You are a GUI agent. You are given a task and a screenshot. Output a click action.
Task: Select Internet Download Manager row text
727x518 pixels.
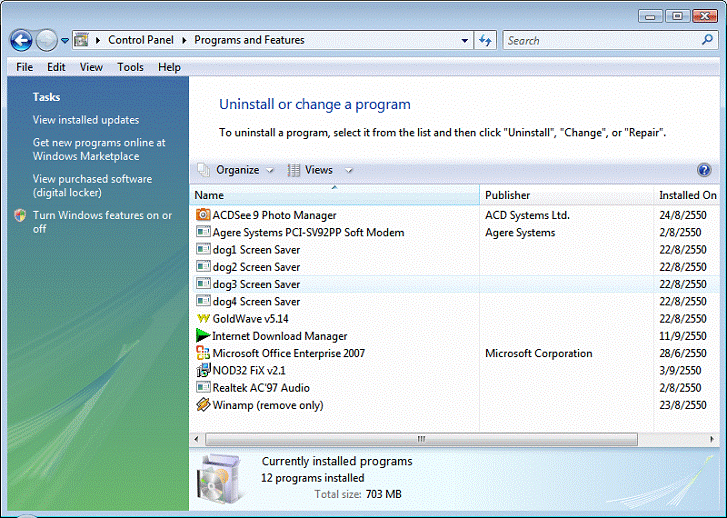point(280,336)
